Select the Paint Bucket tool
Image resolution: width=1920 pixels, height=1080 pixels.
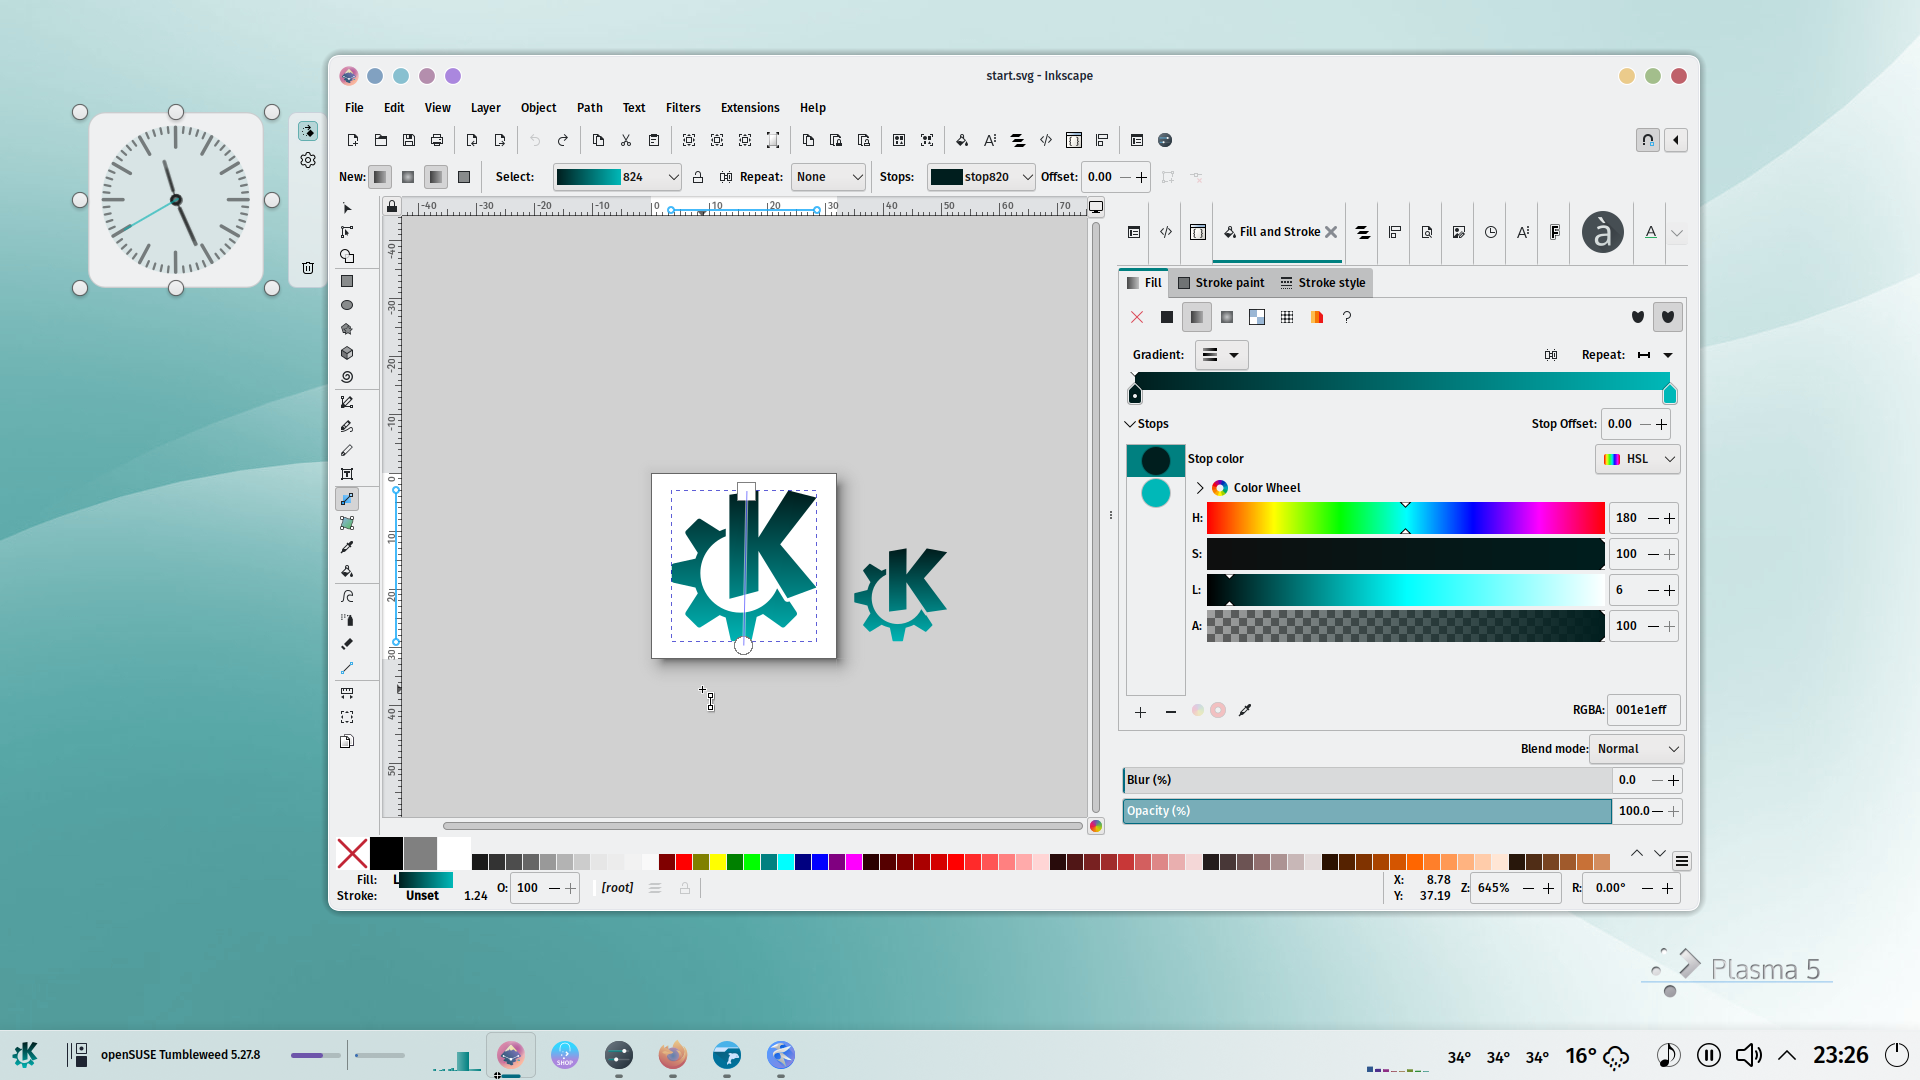click(347, 571)
